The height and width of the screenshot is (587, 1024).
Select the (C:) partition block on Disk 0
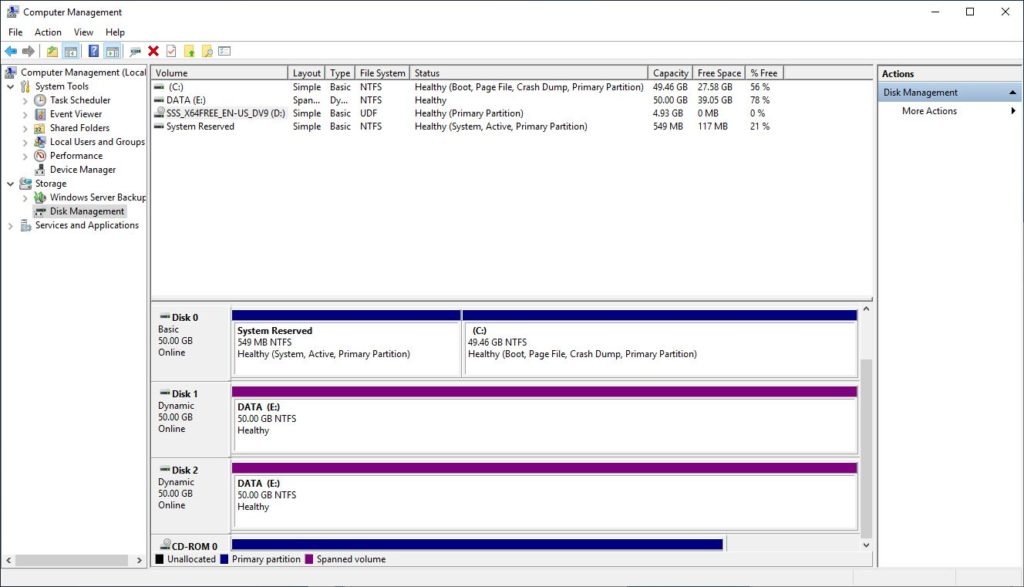coord(660,343)
